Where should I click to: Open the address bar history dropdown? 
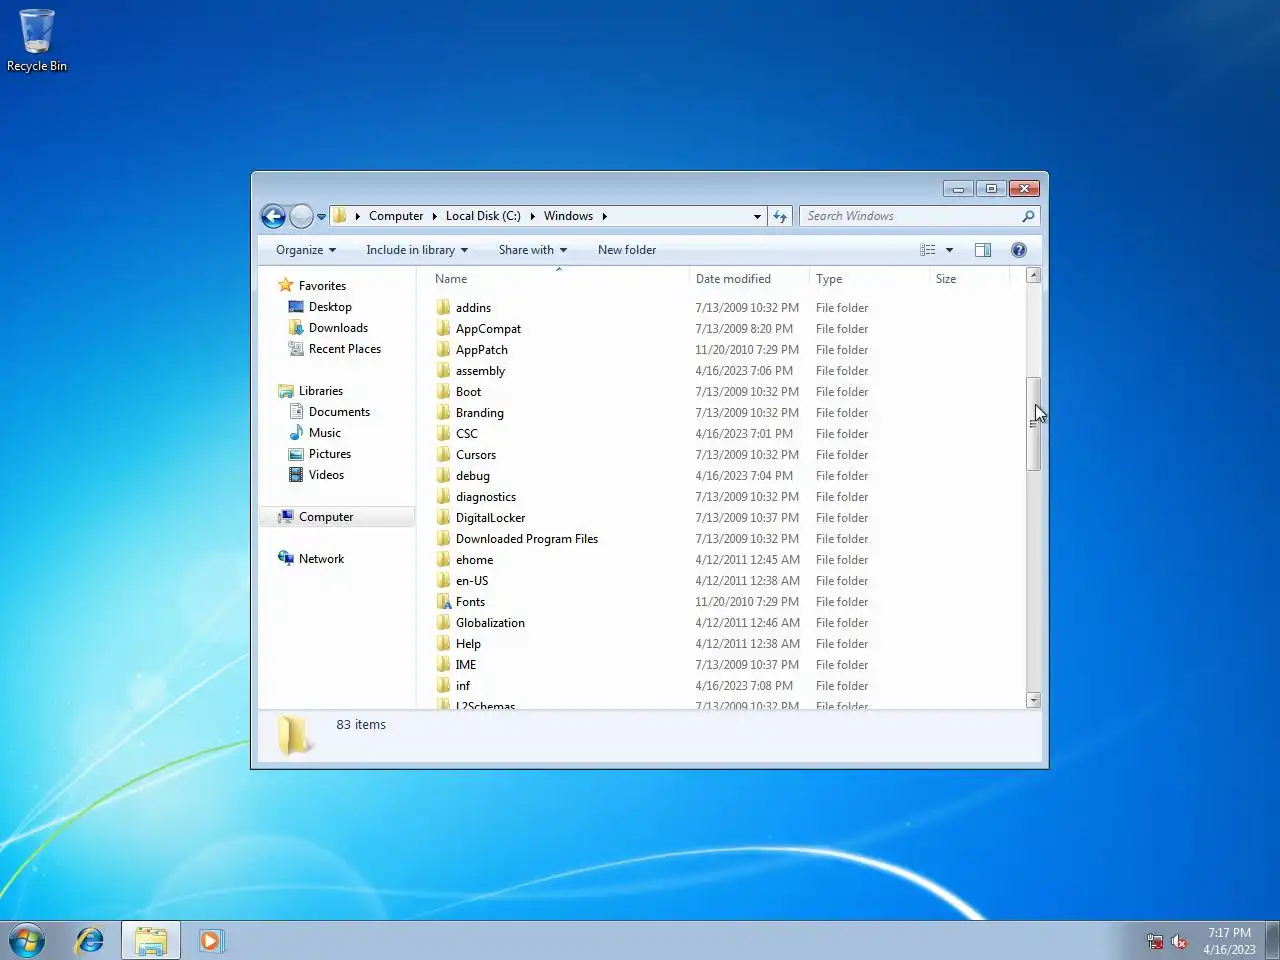click(757, 216)
